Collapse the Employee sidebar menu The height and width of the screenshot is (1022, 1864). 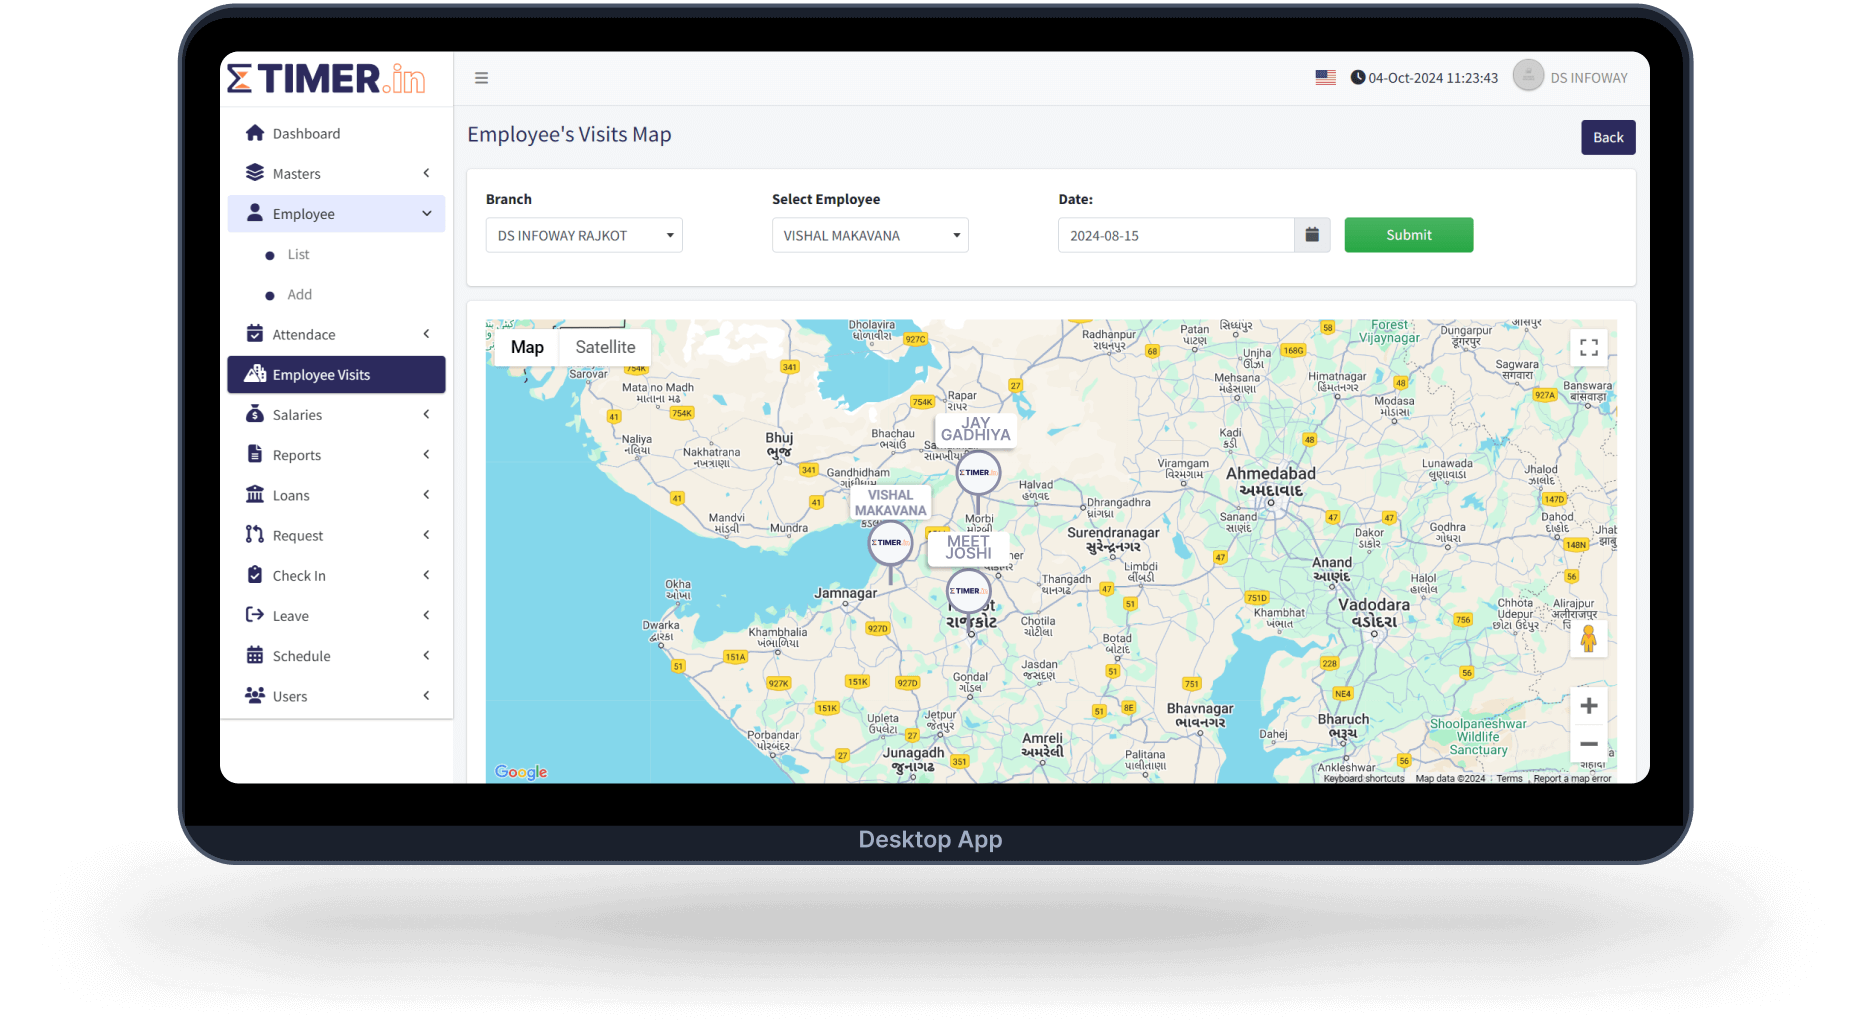(336, 214)
